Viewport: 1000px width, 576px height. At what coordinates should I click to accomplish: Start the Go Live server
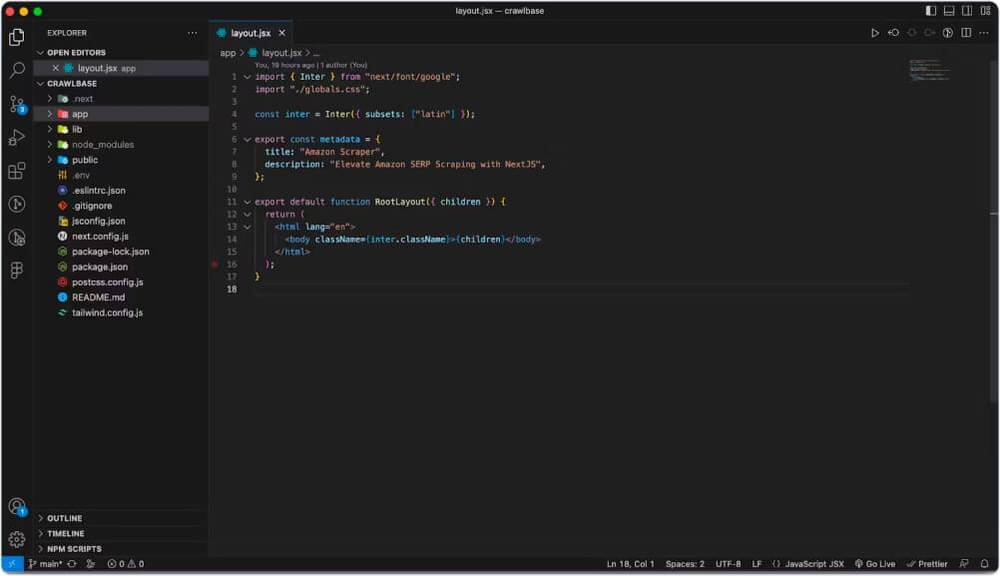(x=874, y=563)
